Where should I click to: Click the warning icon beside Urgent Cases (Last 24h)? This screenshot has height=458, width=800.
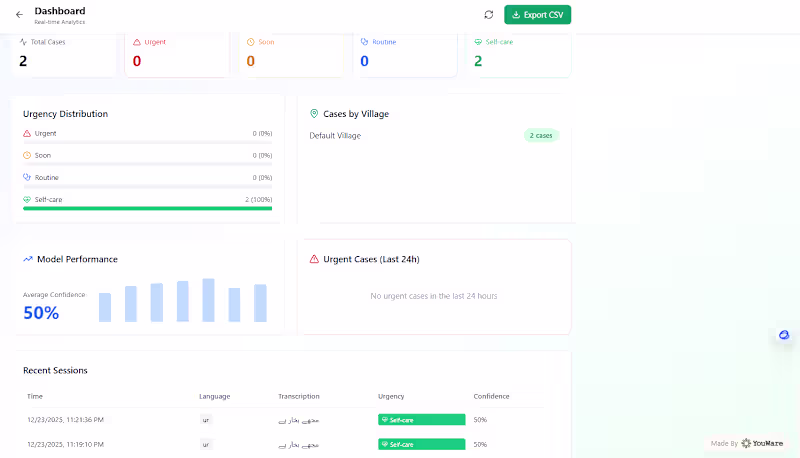(314, 259)
